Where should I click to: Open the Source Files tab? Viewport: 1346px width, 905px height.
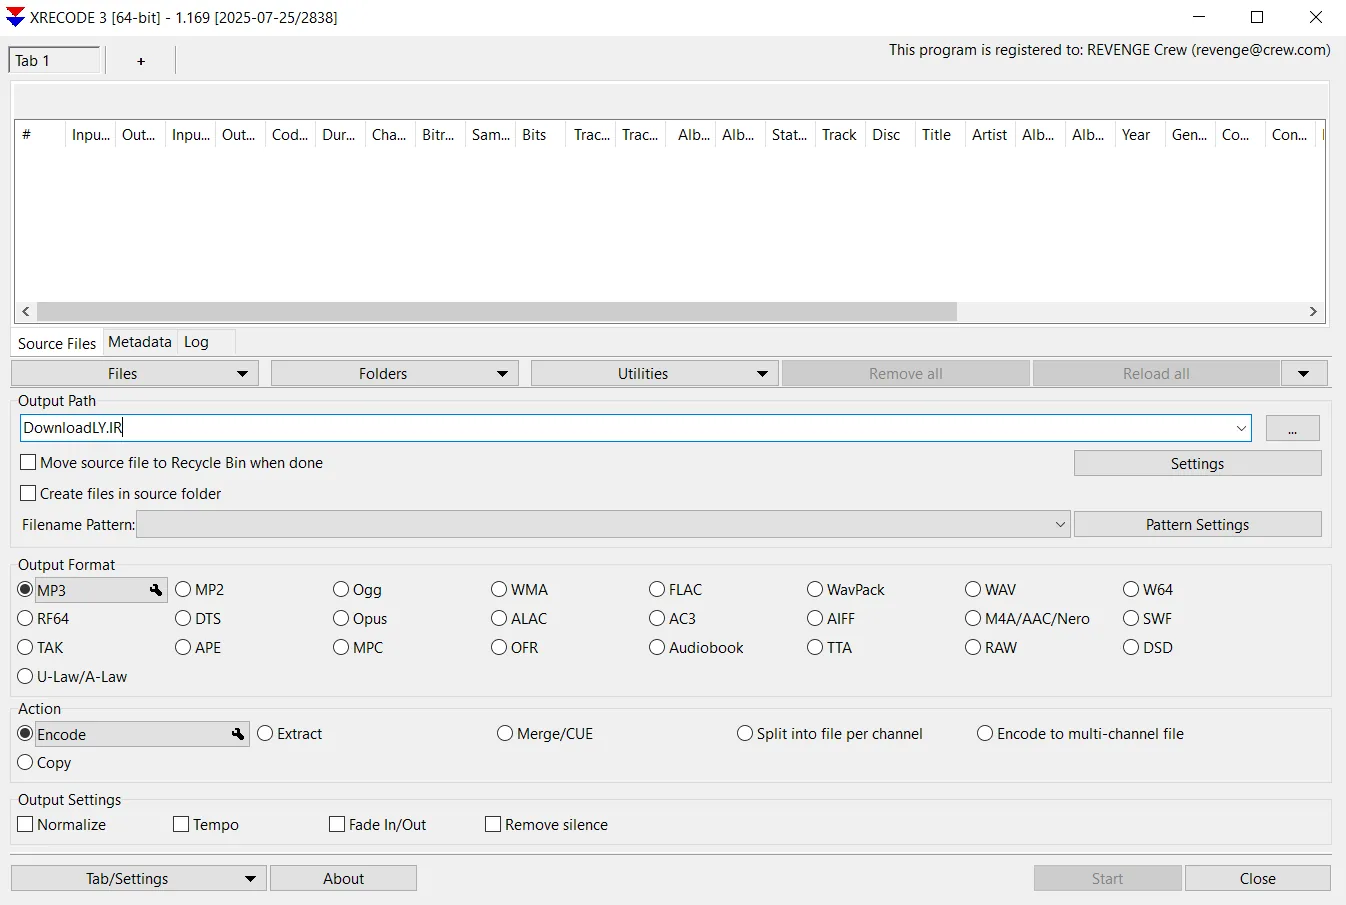[x=57, y=343]
